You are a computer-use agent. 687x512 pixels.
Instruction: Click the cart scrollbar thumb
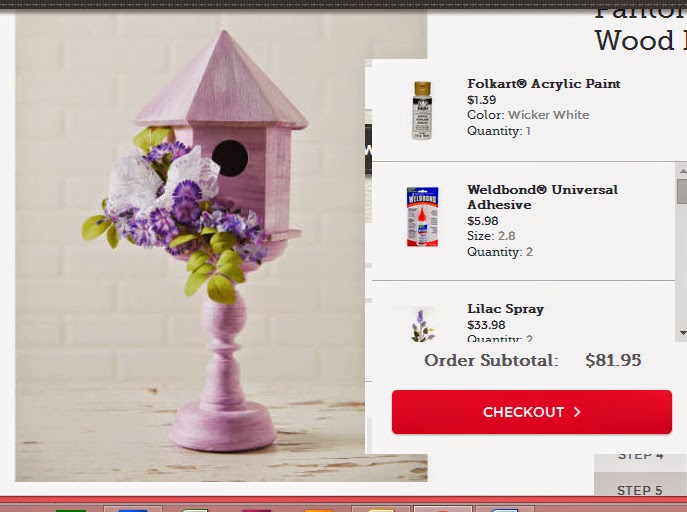pos(682,191)
